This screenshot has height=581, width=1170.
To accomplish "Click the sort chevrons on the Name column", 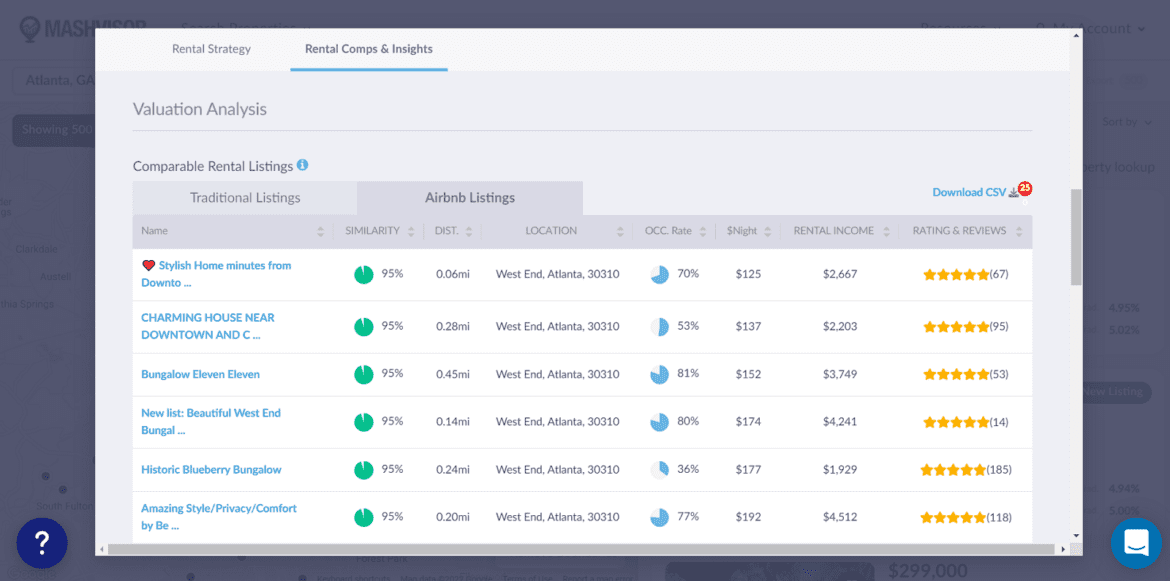I will (321, 230).
